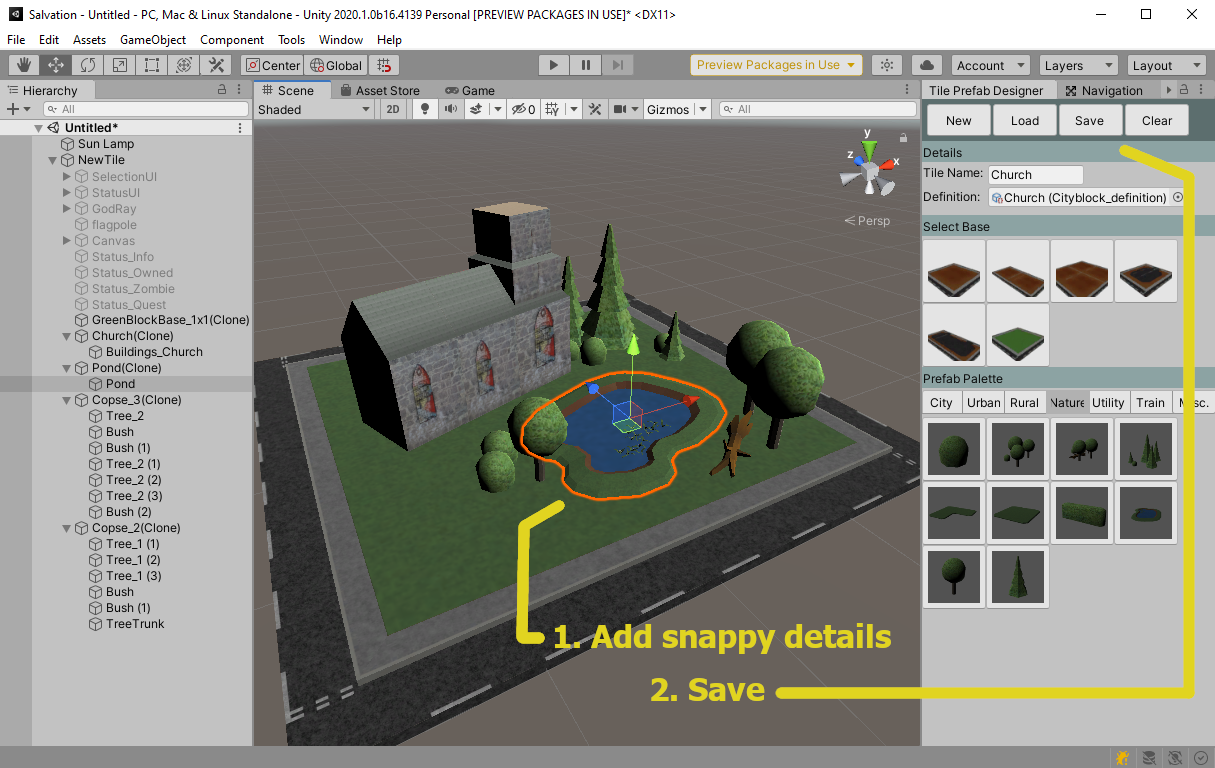Open the GameObject menu
Viewport: 1215px width, 768px height.
(x=152, y=40)
